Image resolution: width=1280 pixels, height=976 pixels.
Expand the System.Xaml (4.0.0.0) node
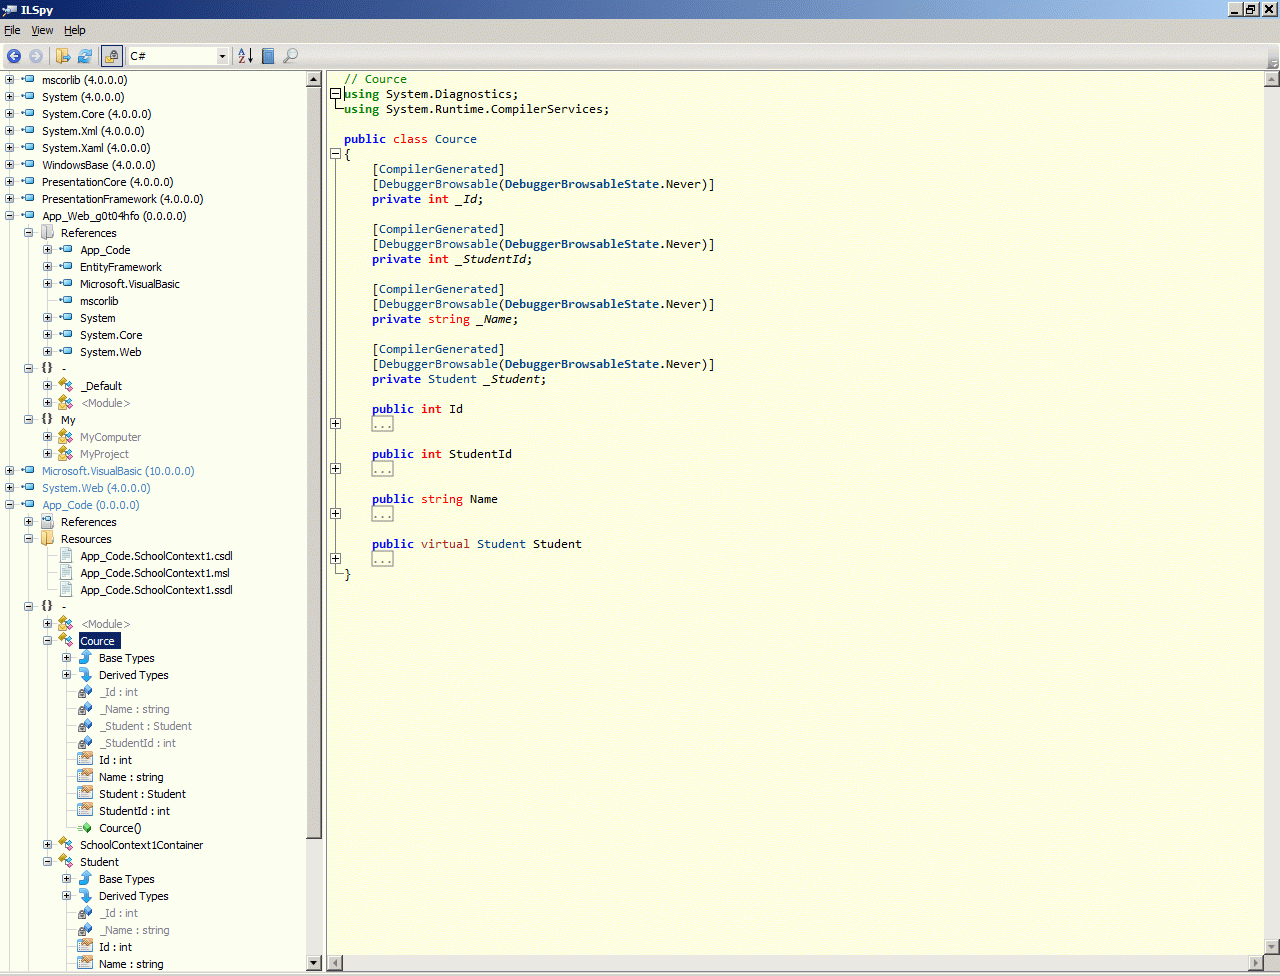[x=10, y=148]
